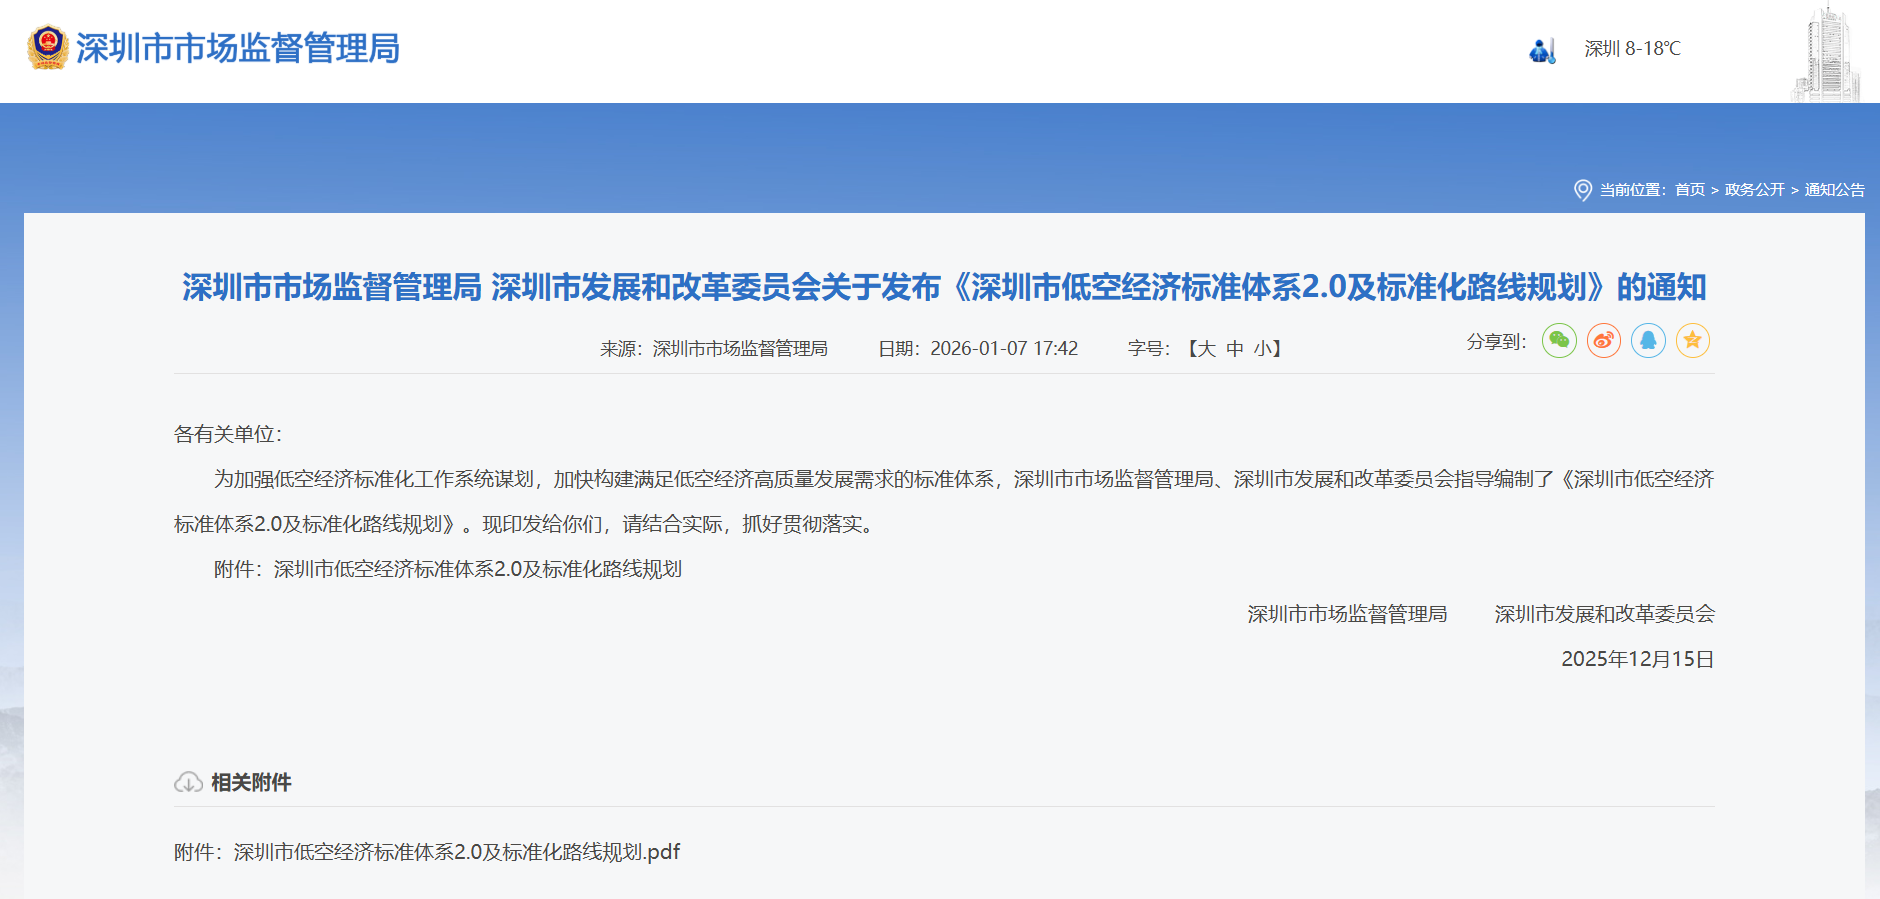Click the date 2026-01-07 17:42
Image resolution: width=1880 pixels, height=899 pixels.
[x=1004, y=349]
